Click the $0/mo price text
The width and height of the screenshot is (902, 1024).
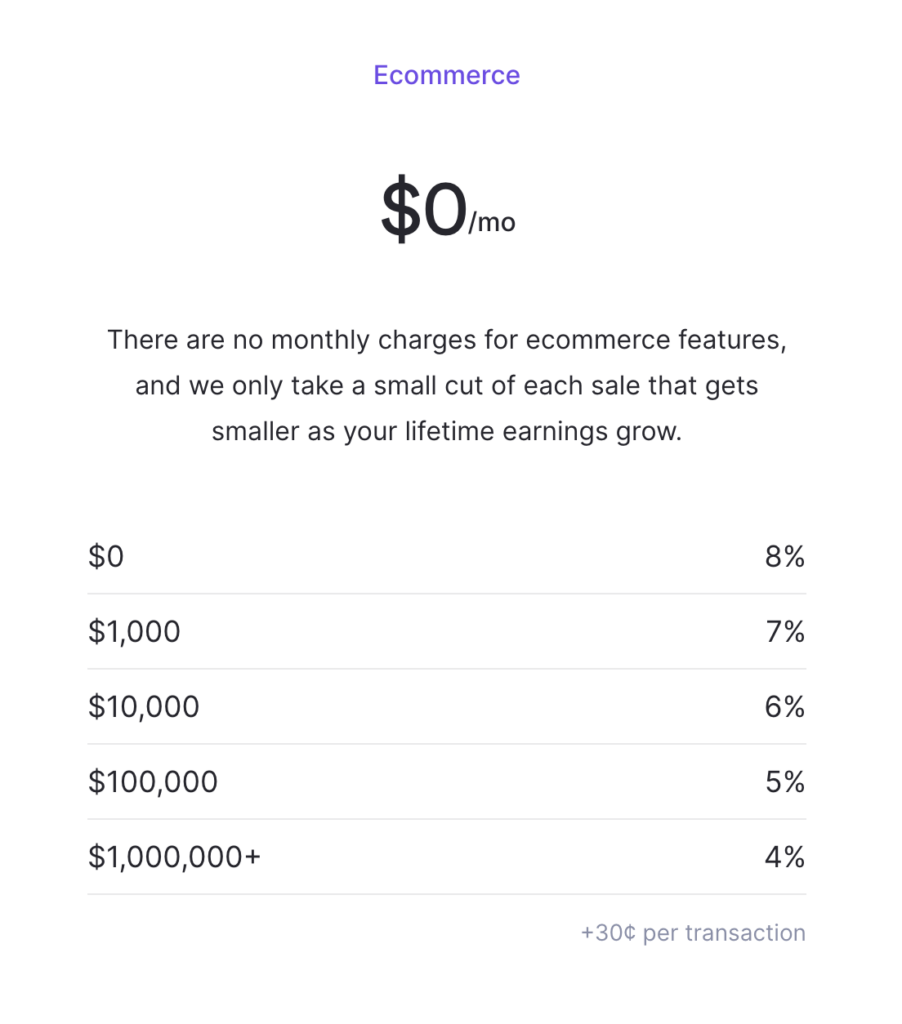point(448,210)
